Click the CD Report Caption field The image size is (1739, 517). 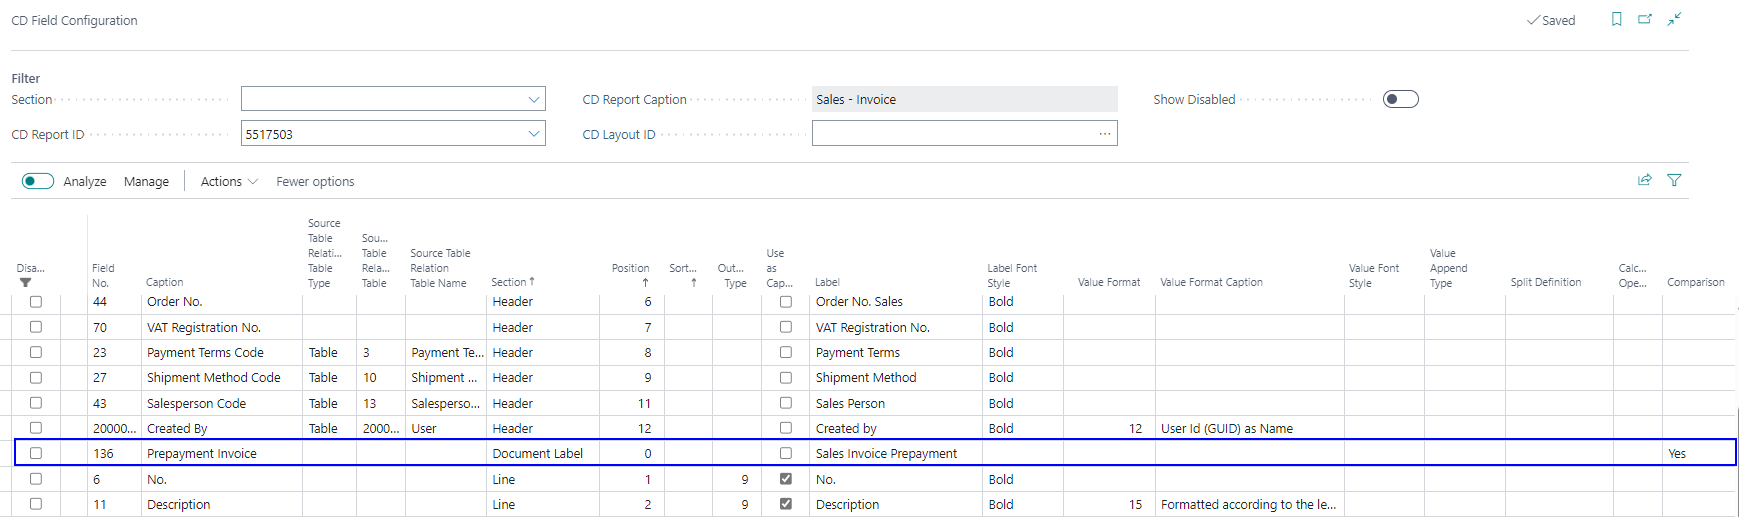point(964,99)
